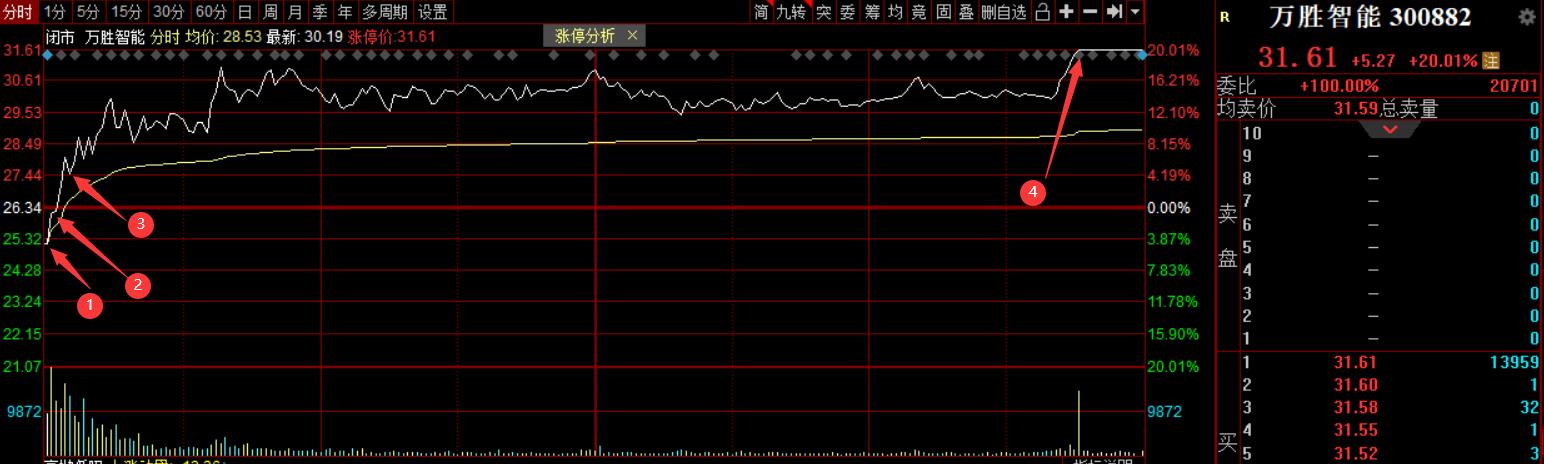Open settings gear beside stock name 万胜智能
1544x464 pixels.
[x=1526, y=18]
